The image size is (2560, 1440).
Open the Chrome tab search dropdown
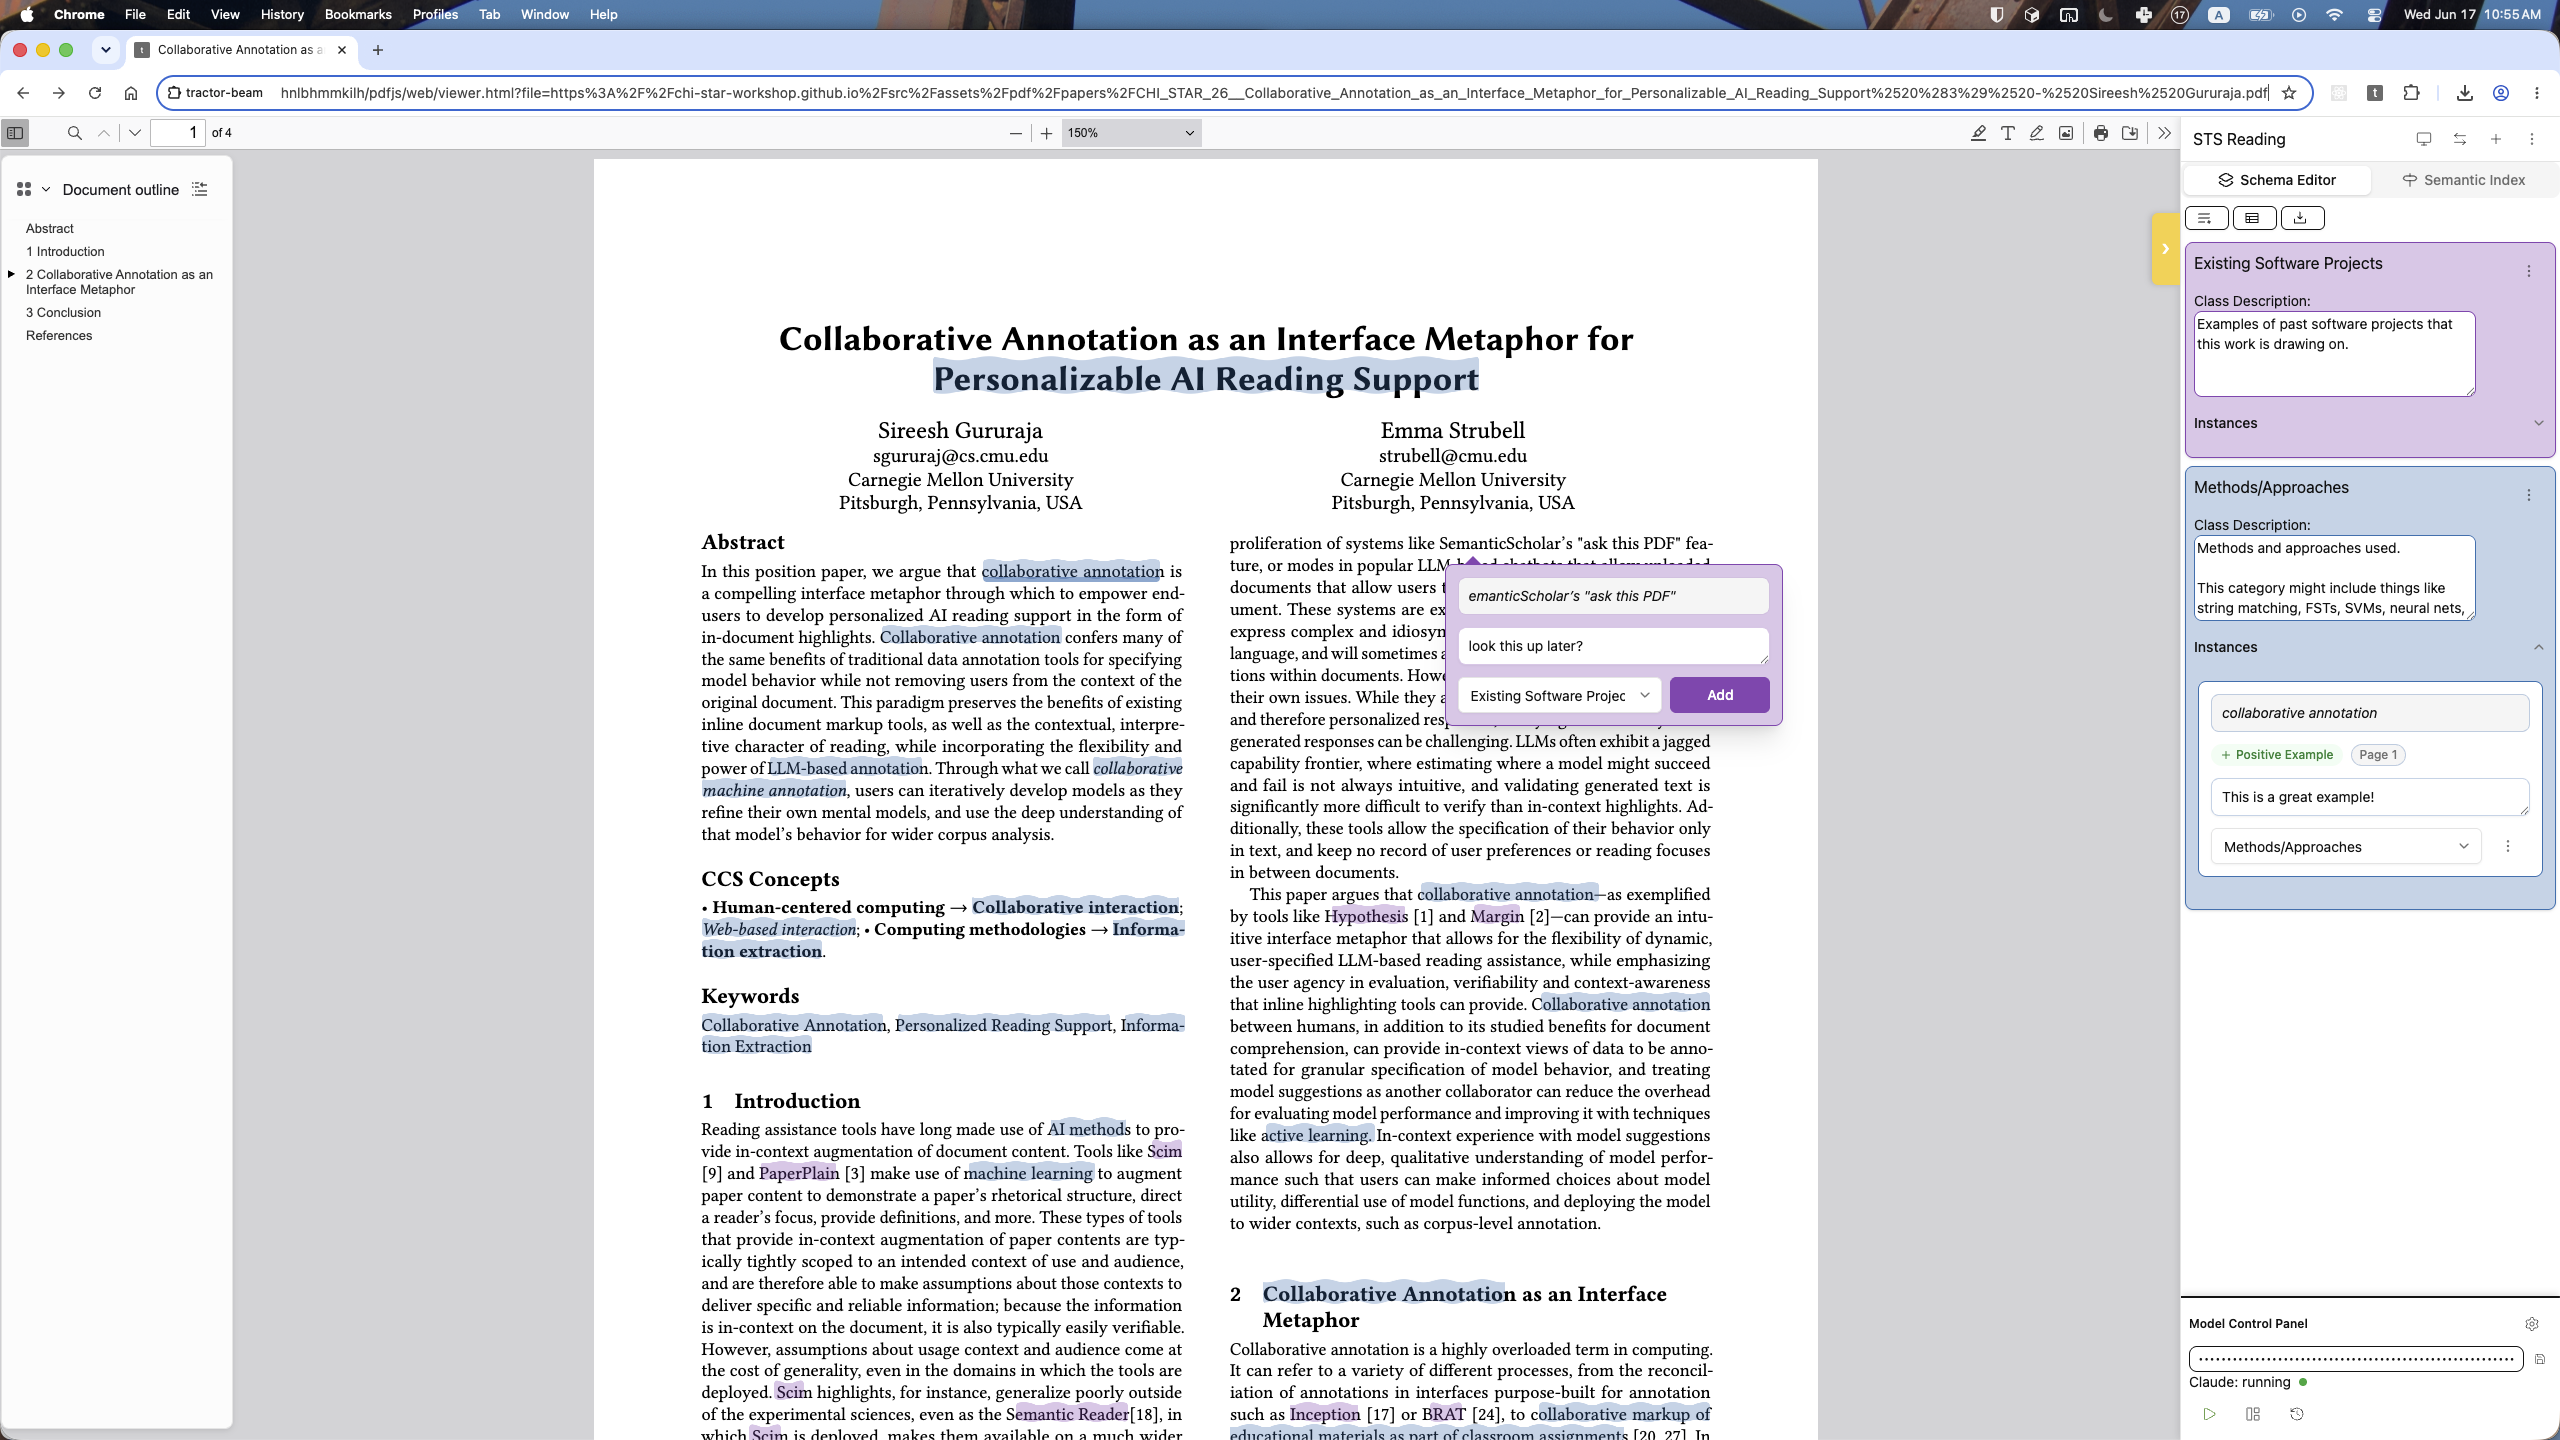(105, 50)
